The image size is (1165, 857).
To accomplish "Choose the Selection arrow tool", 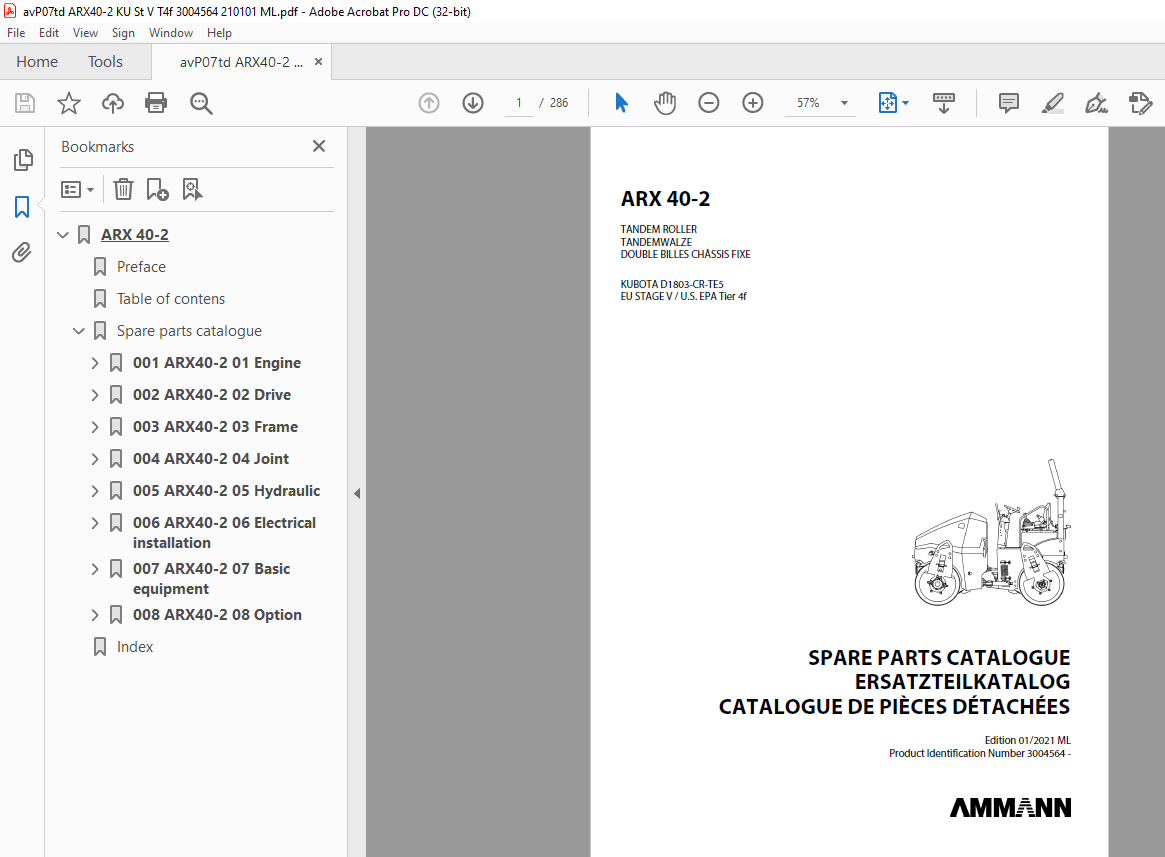I will (x=621, y=103).
